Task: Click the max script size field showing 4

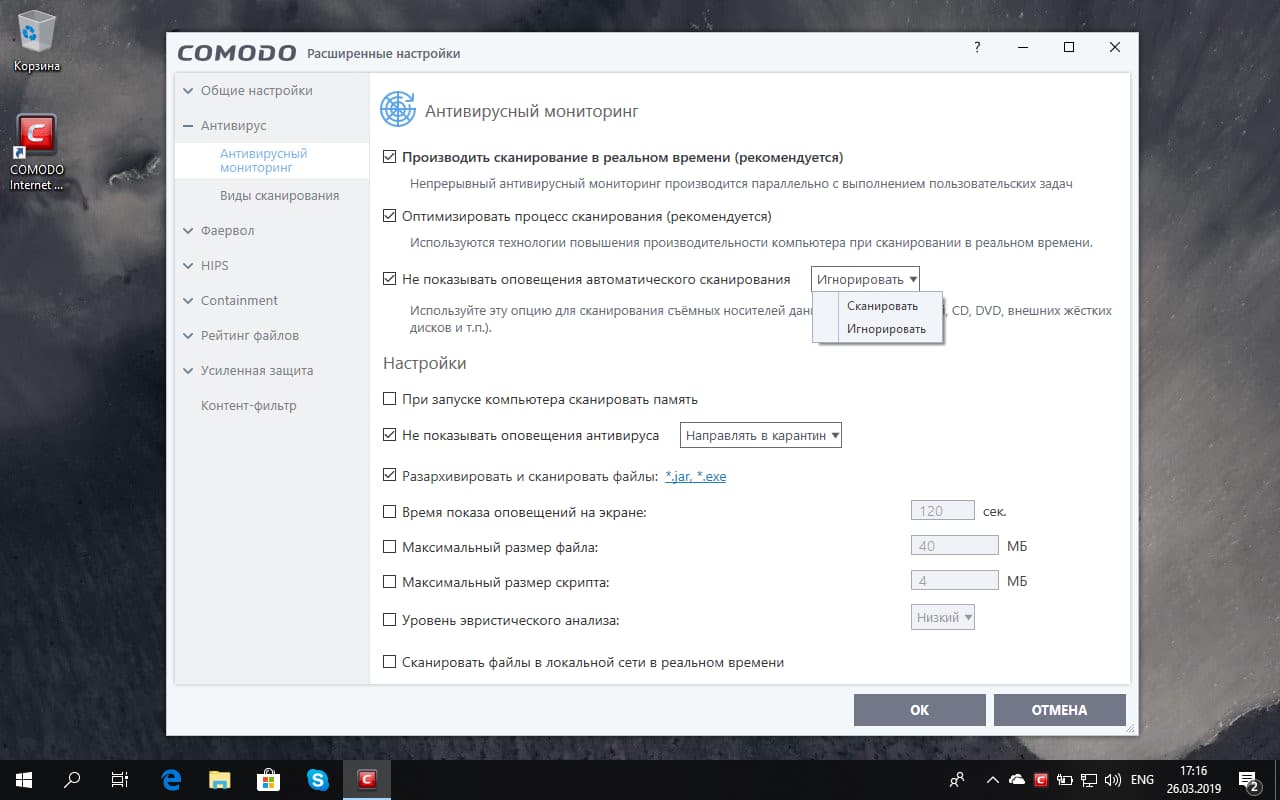Action: pos(955,581)
